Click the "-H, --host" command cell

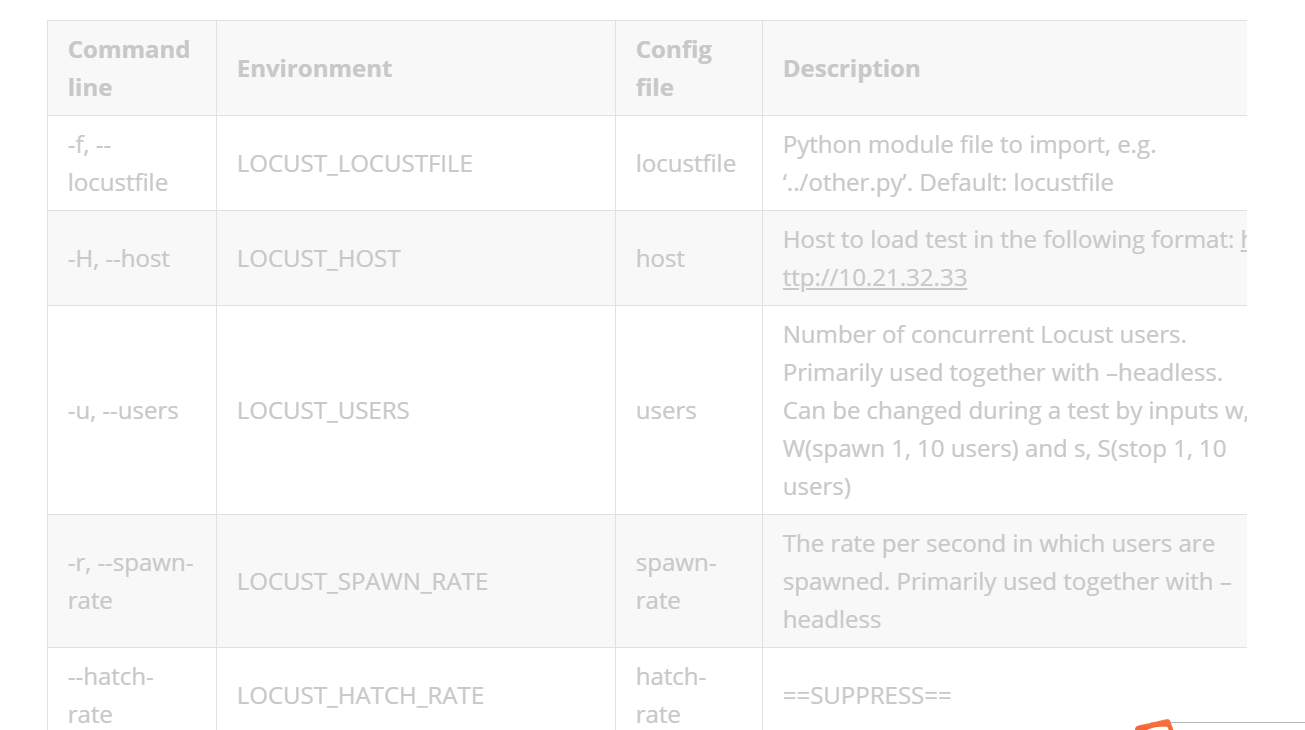(118, 259)
